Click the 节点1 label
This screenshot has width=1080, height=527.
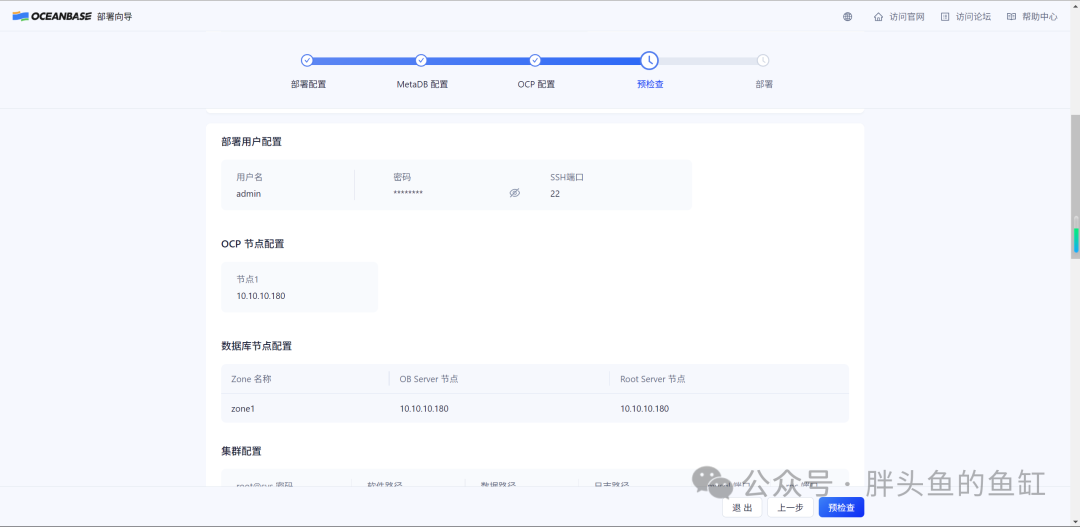click(x=247, y=279)
